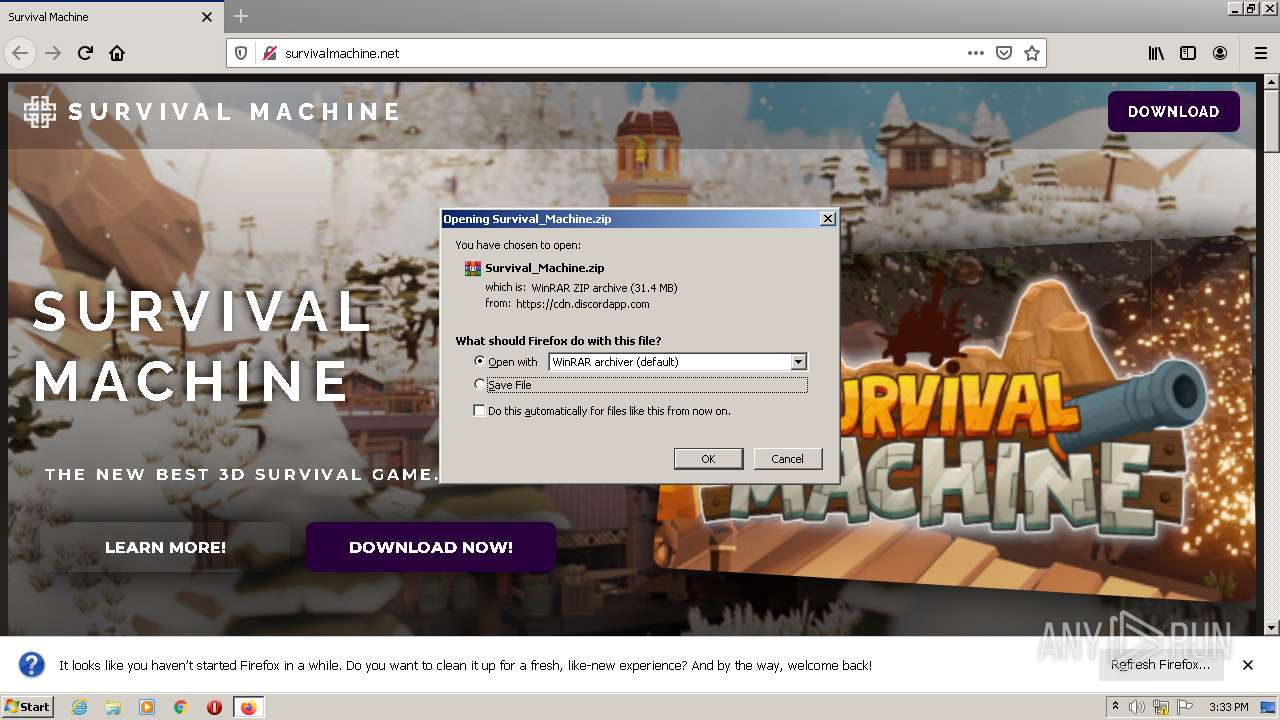This screenshot has width=1280, height=720.
Task: Reload the current page
Action: [x=85, y=53]
